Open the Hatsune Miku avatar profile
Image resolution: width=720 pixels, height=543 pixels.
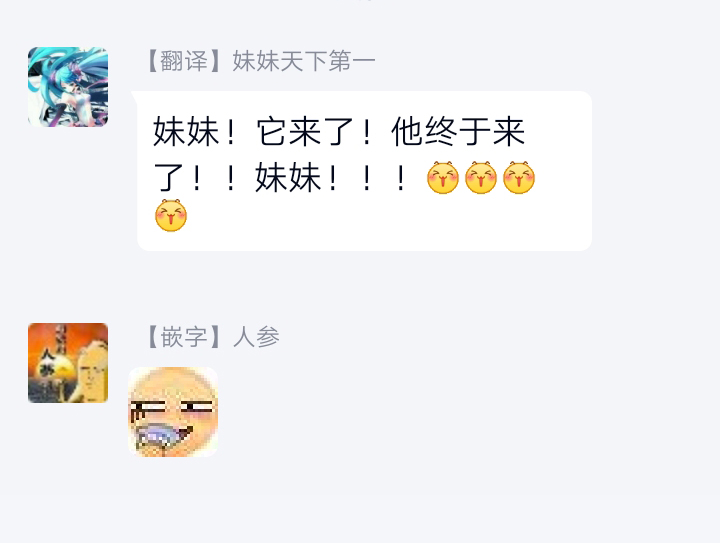click(68, 87)
